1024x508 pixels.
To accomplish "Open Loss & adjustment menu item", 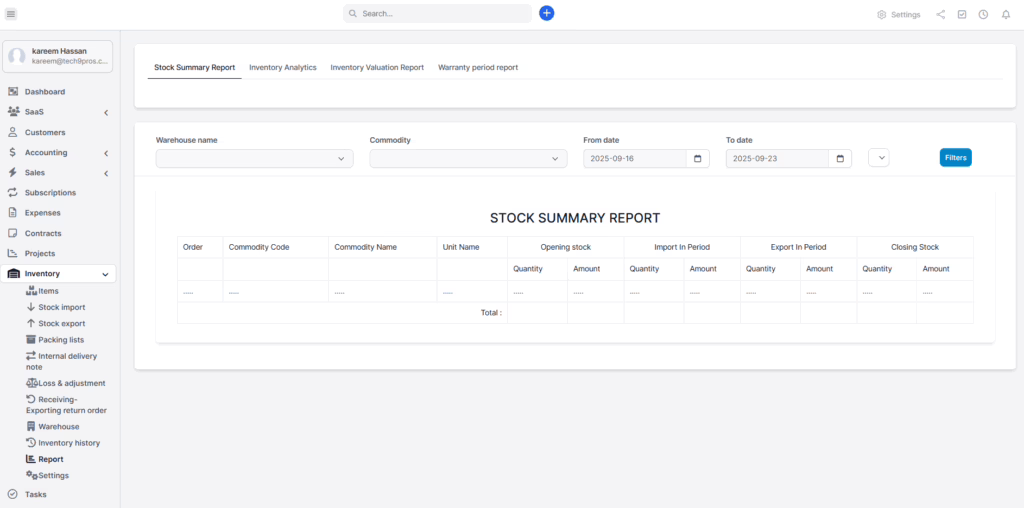I will pos(65,383).
